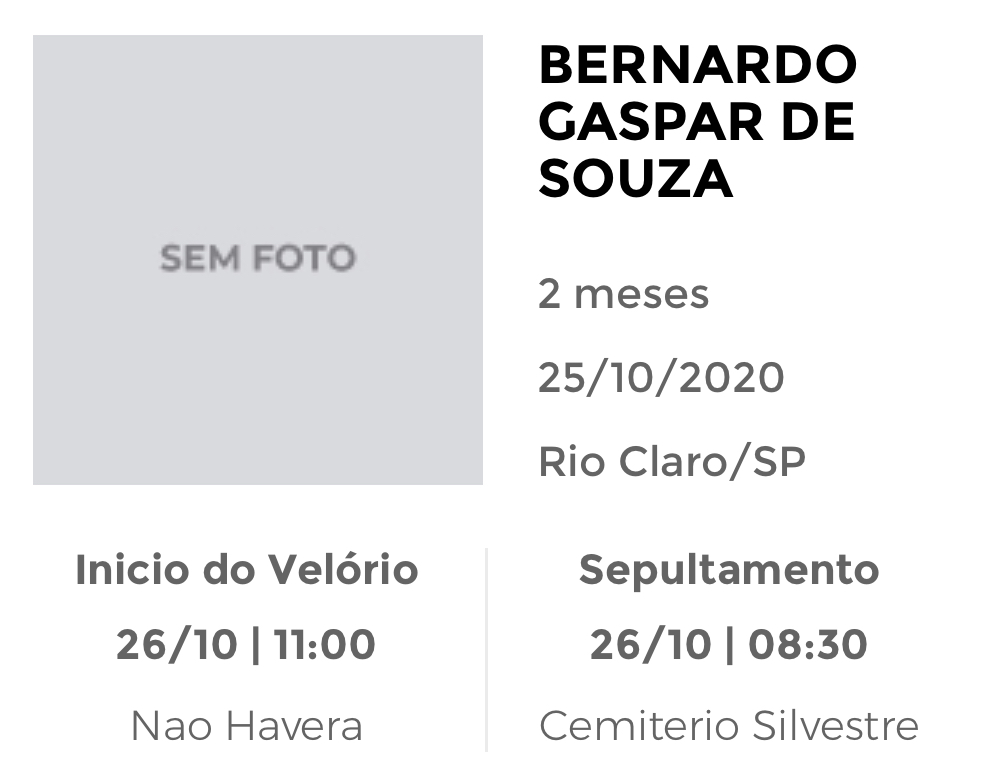Viewport: 984px width, 765px height.
Task: Click the SEM FOTO placeholder image
Action: pyautogui.click(x=258, y=260)
